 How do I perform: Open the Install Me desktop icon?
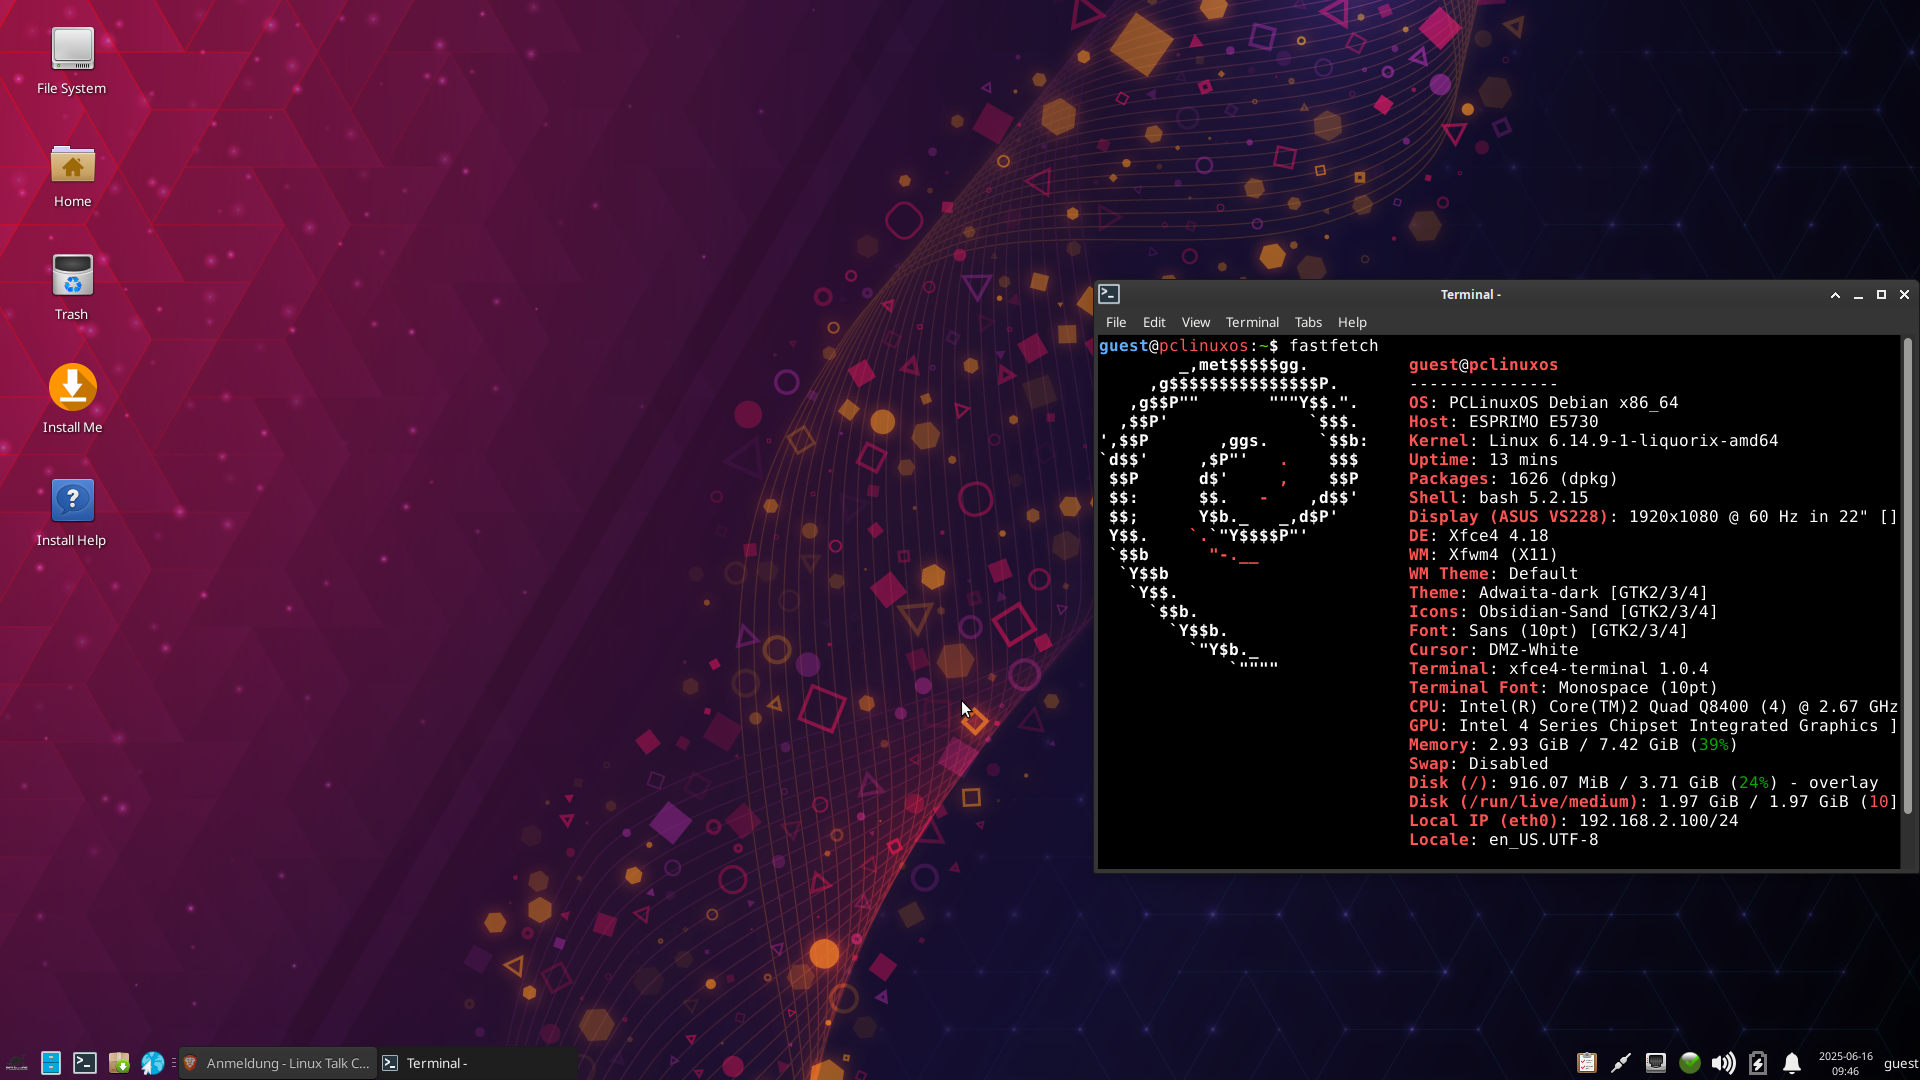click(x=72, y=389)
